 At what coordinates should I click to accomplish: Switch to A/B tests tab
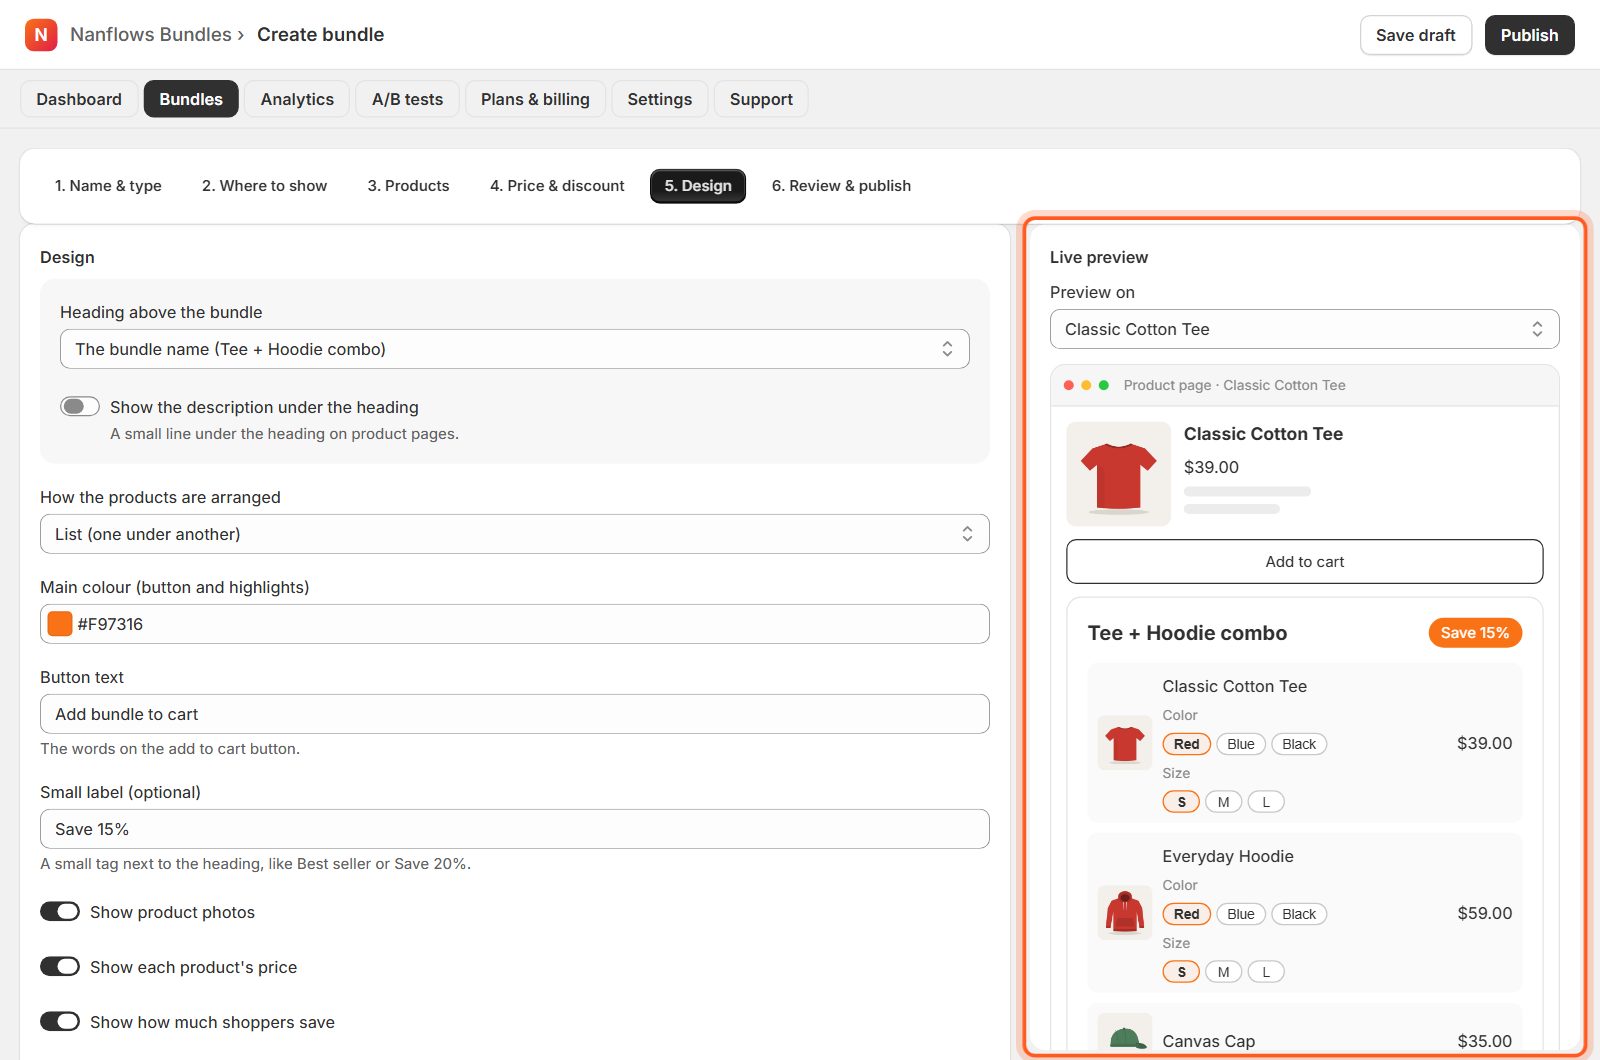407,99
